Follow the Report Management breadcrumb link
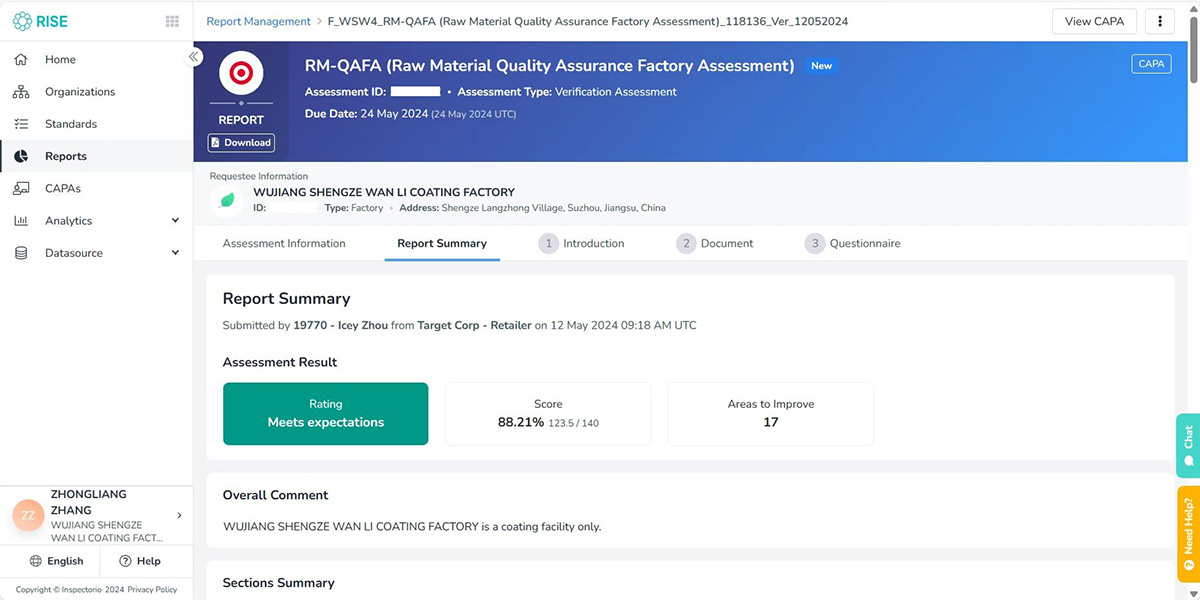 (x=258, y=21)
